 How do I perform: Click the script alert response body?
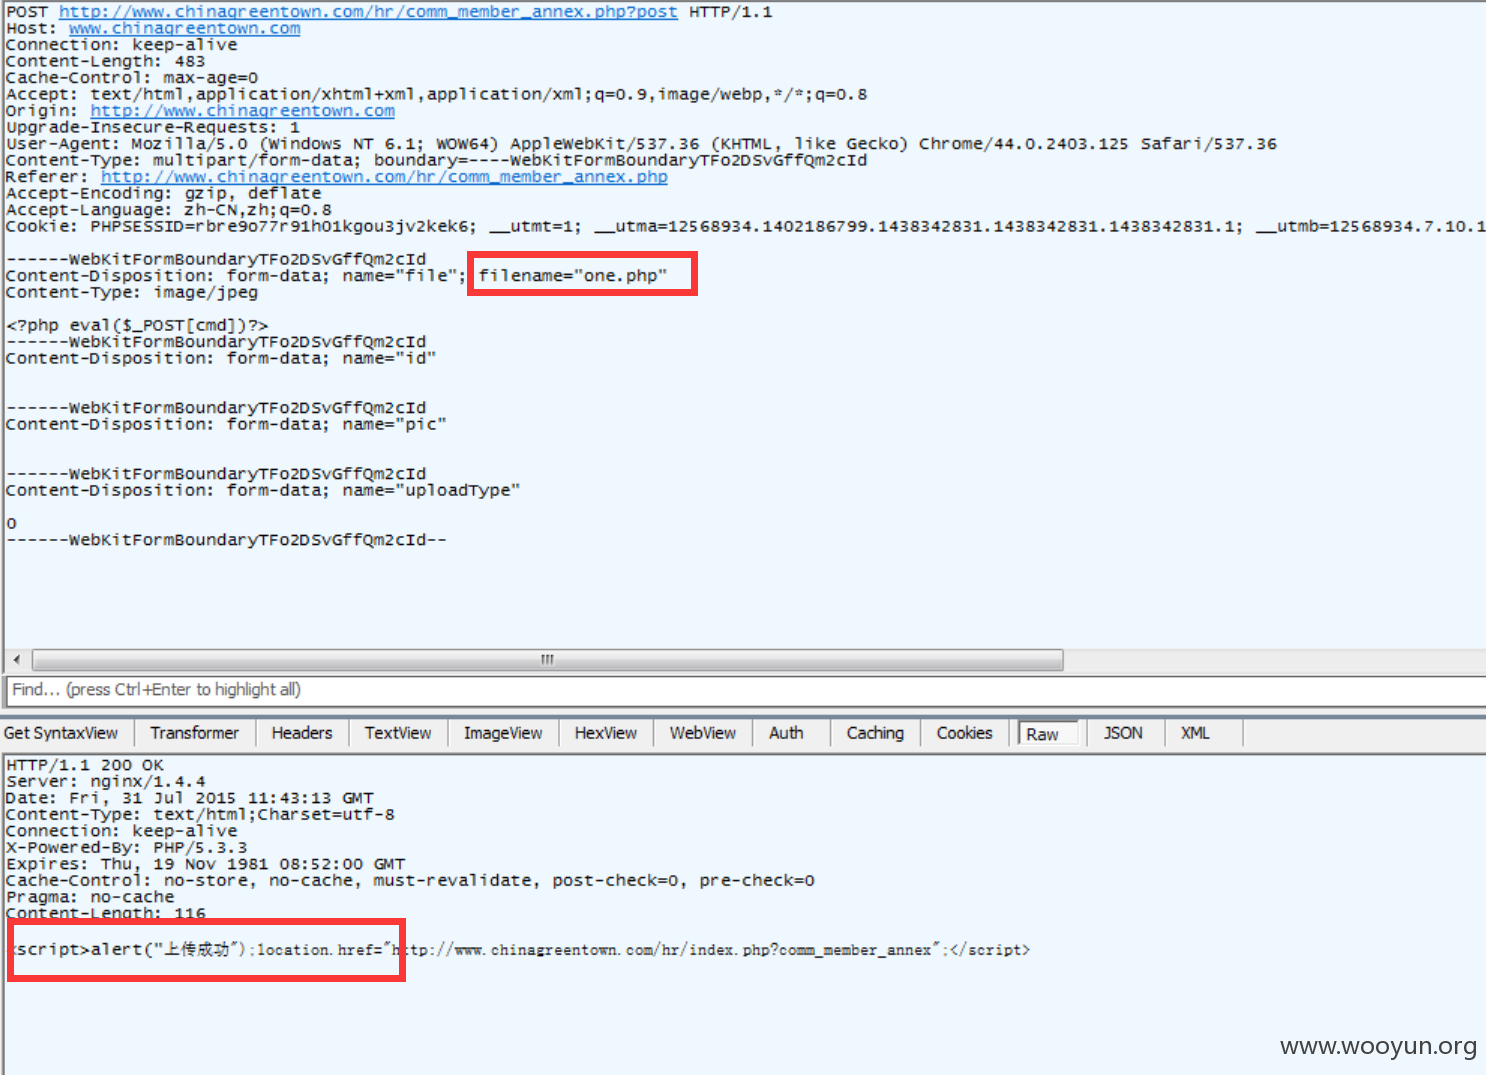(x=520, y=950)
